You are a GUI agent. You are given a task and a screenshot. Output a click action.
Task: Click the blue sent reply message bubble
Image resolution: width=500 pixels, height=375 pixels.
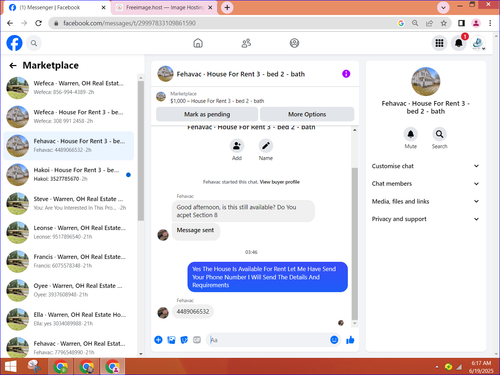[x=267, y=277]
